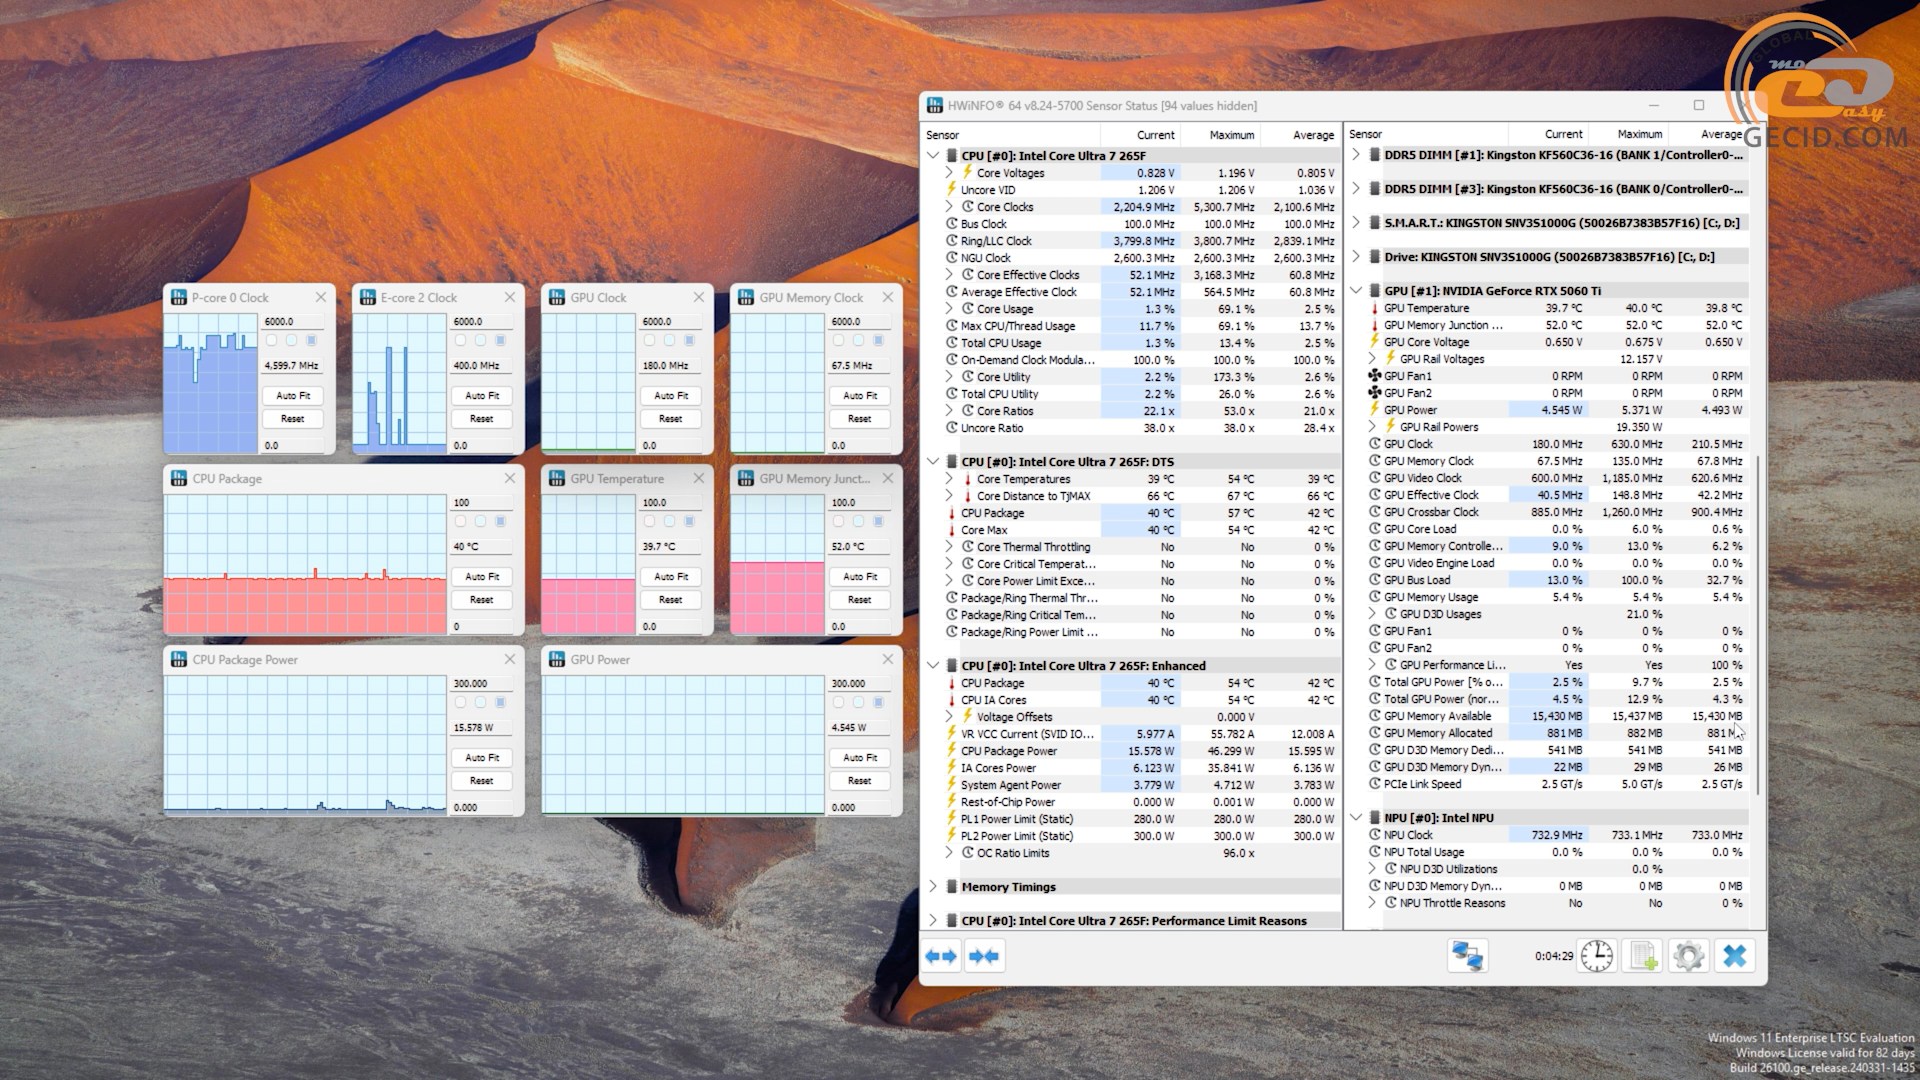Collapse the CPU DTS sensor group
Image resolution: width=1920 pixels, height=1080 pixels.
tap(933, 462)
